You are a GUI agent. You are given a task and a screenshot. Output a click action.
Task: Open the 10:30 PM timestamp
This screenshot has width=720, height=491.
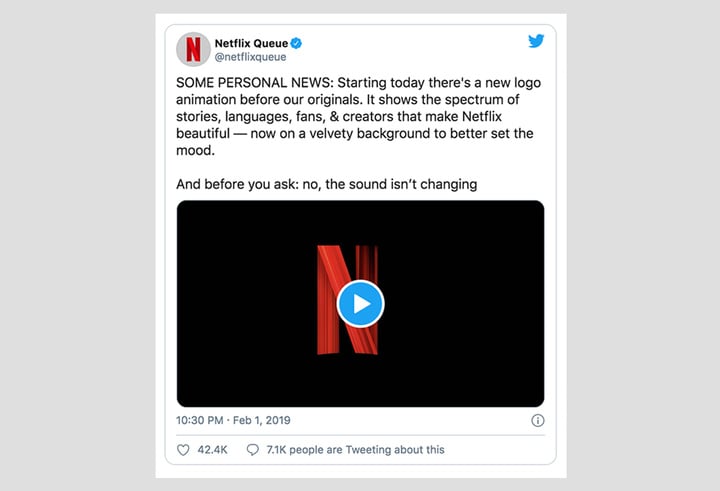tap(199, 420)
